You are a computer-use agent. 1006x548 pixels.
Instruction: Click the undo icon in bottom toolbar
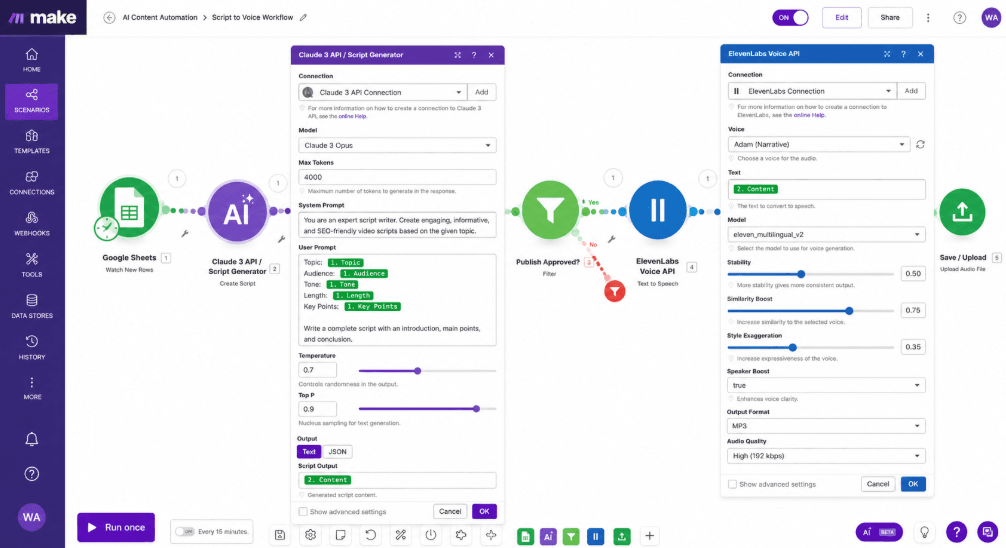[x=371, y=535]
